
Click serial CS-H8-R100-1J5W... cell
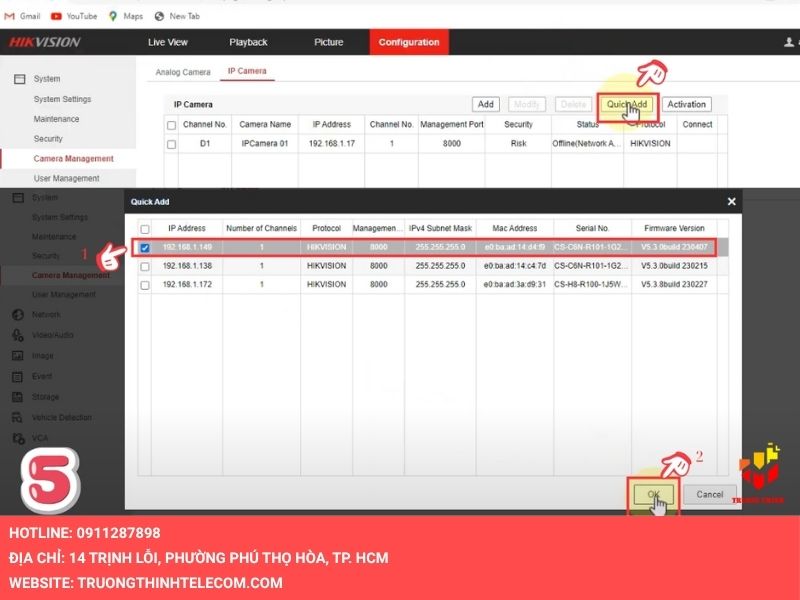592,284
